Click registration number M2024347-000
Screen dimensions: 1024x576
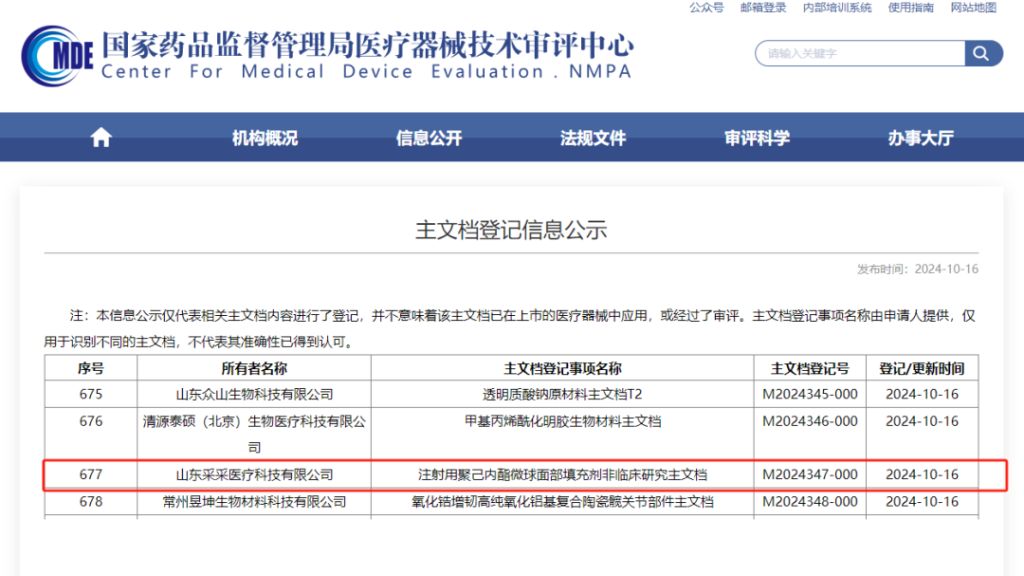pyautogui.click(x=810, y=474)
